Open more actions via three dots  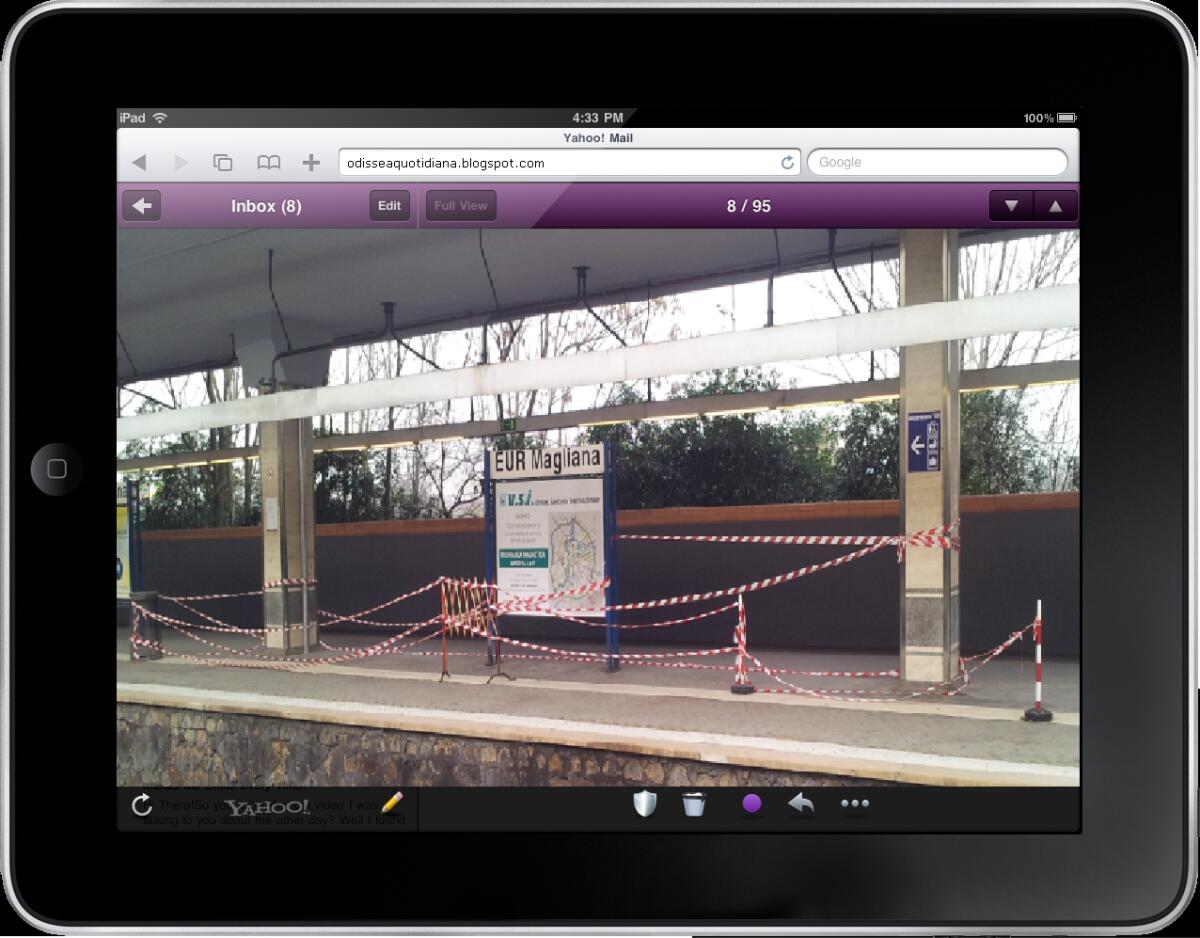[x=855, y=804]
